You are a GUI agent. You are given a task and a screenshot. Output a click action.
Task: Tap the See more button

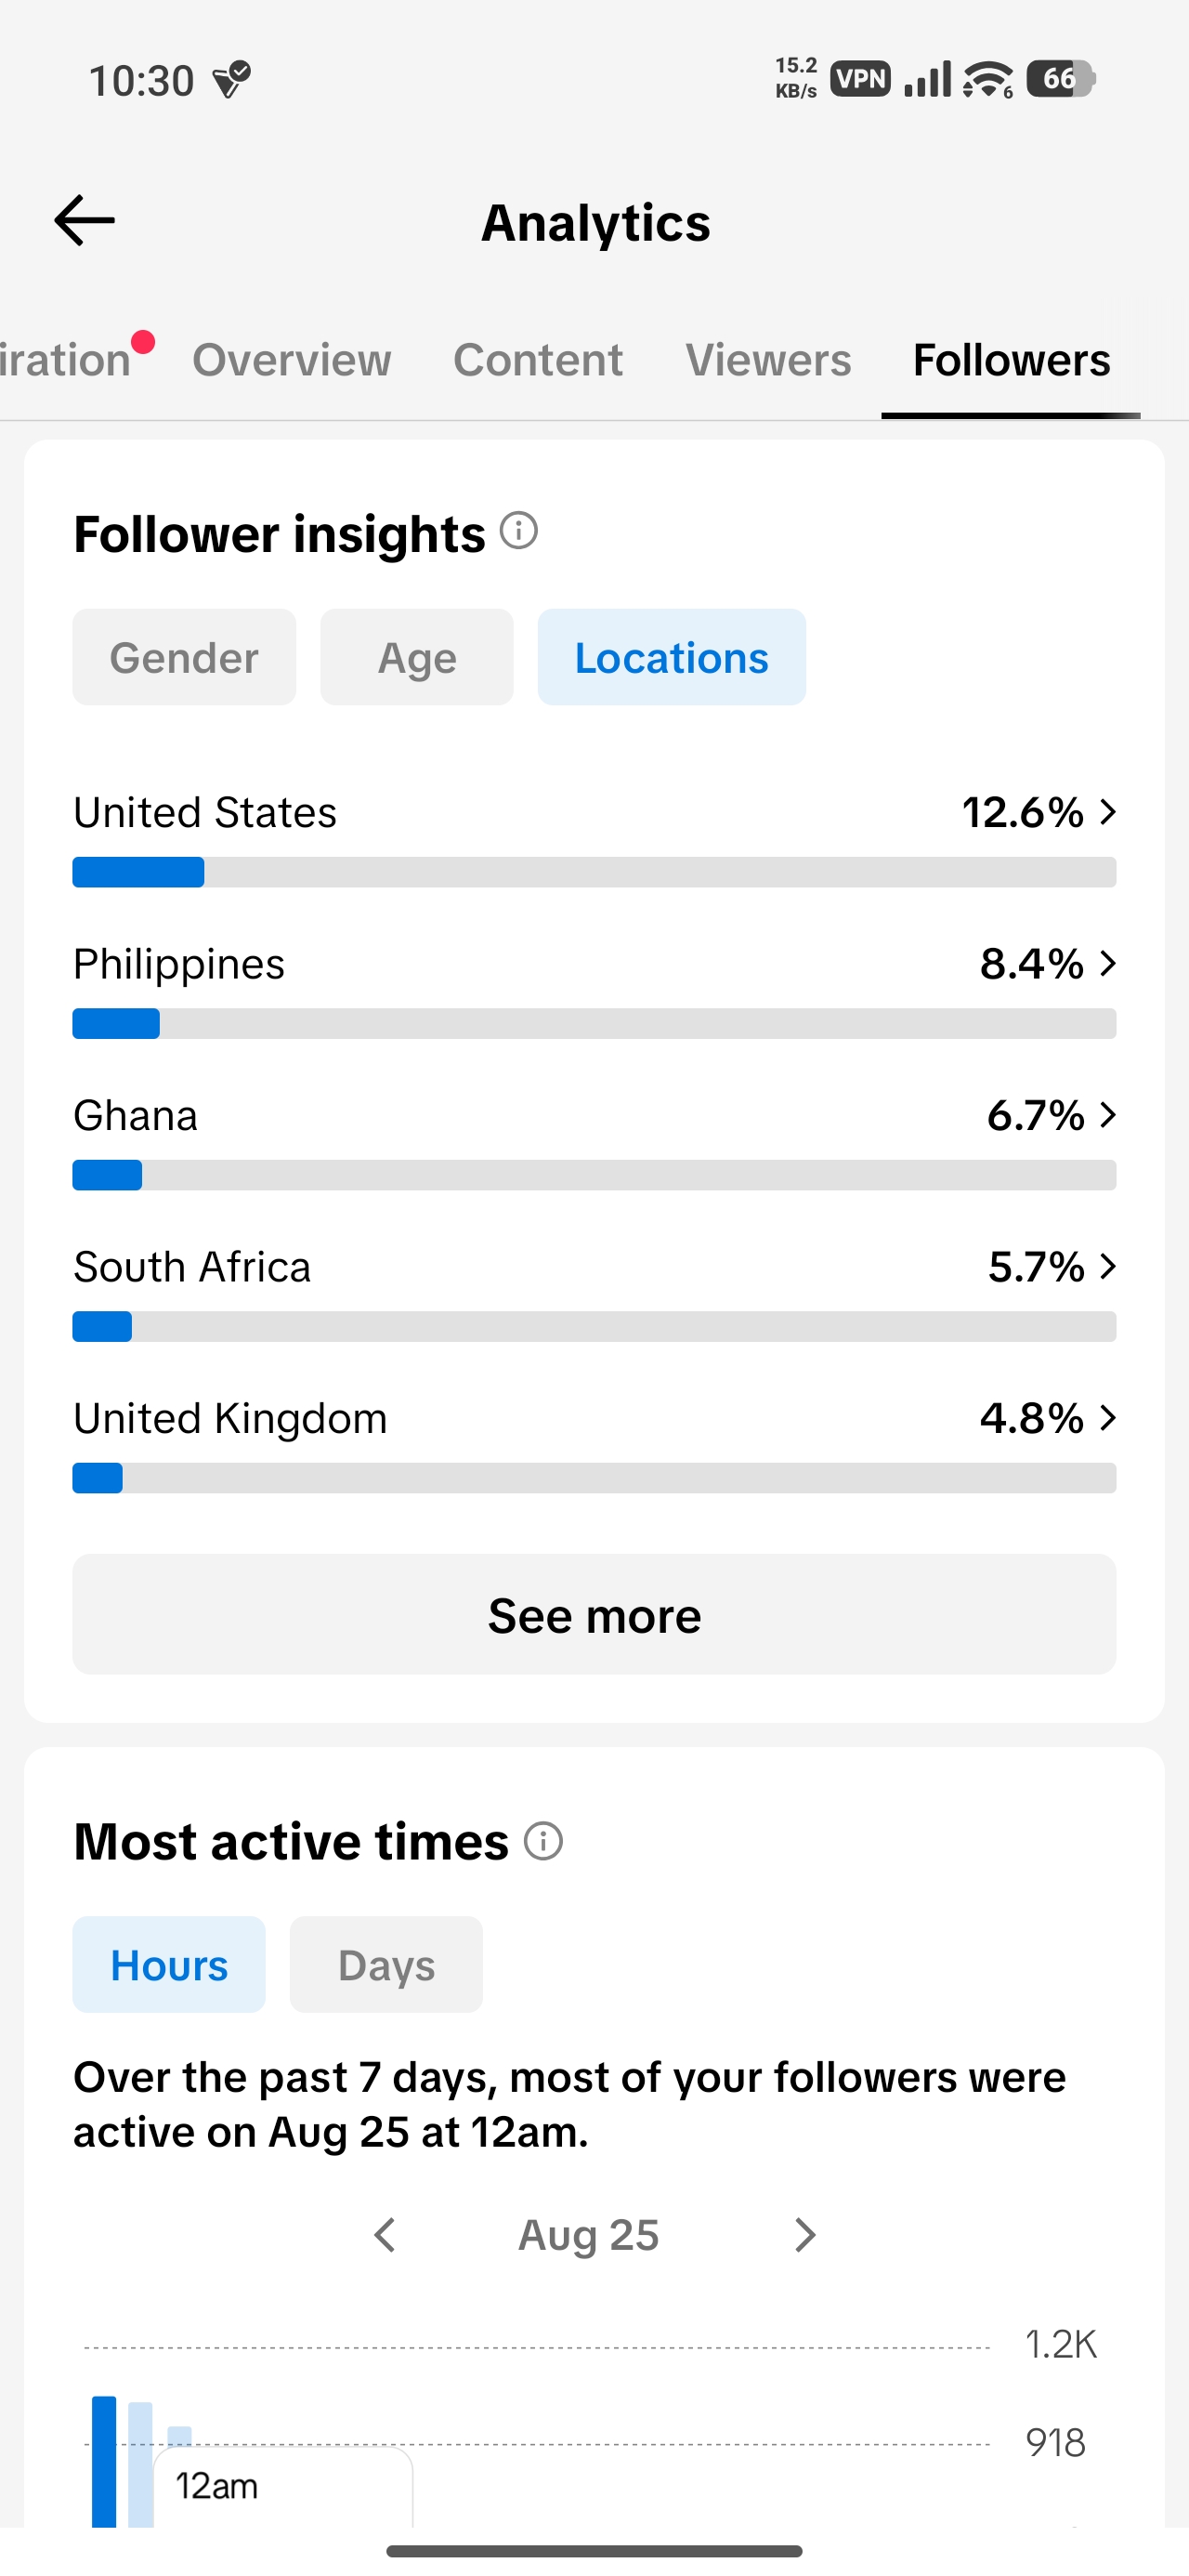pos(594,1614)
